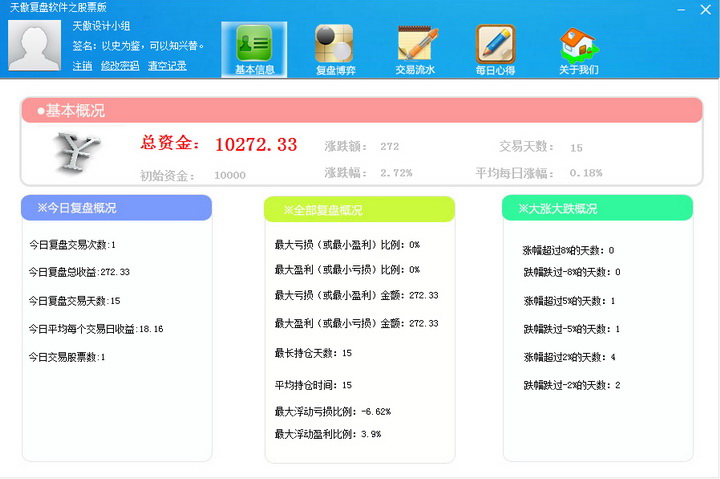
Task: Click the 基本概况 section header
Action: 362,110
